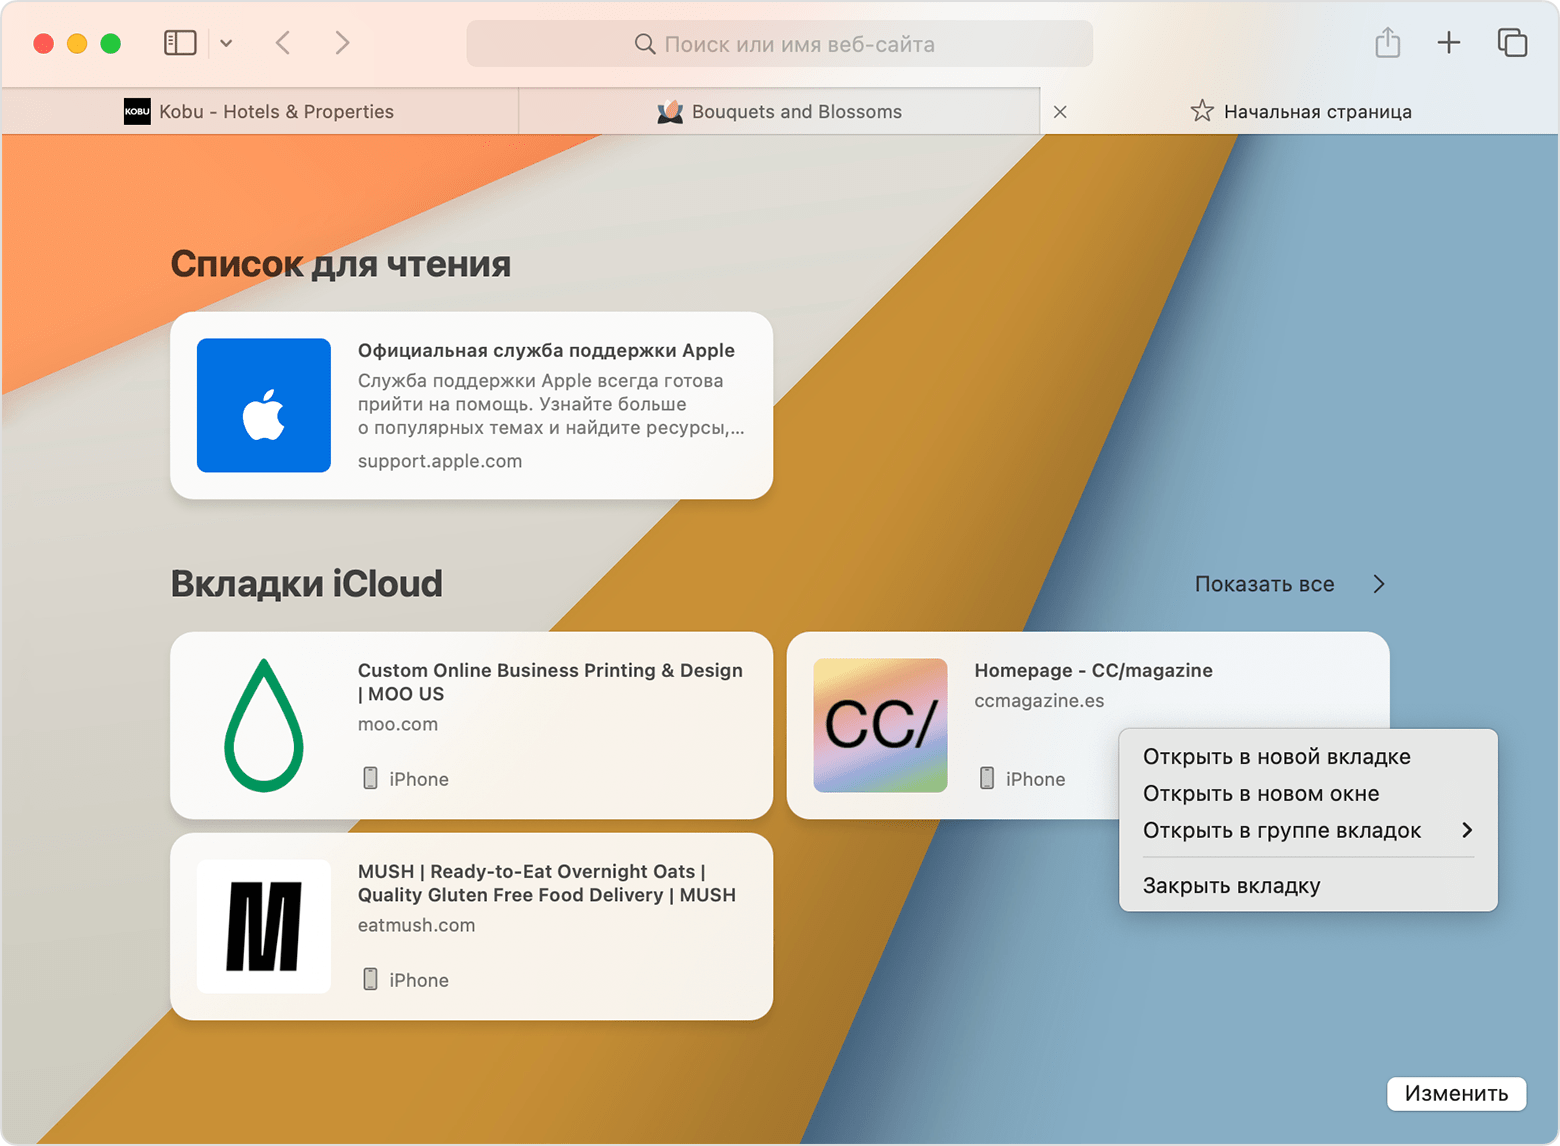
Task: Select the Начальная страница tab
Action: pyautogui.click(x=1300, y=112)
